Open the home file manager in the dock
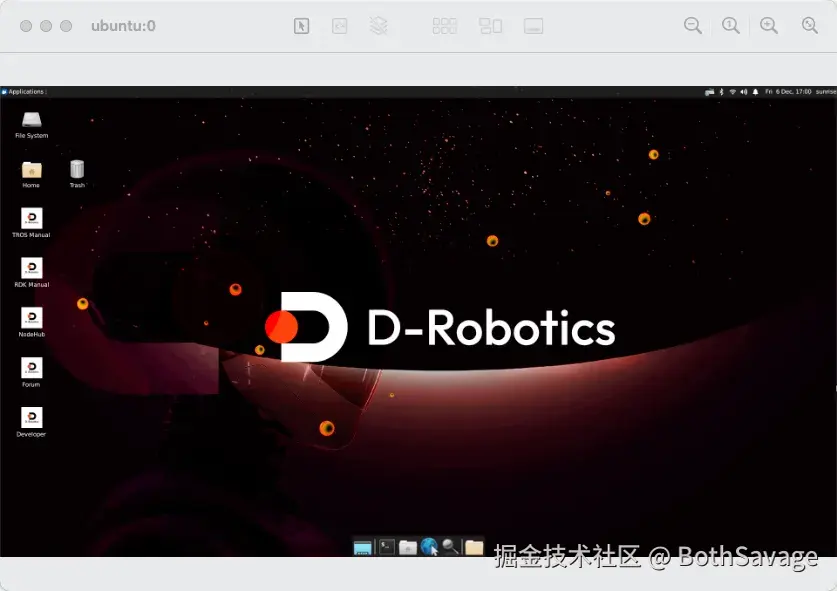 coord(408,547)
